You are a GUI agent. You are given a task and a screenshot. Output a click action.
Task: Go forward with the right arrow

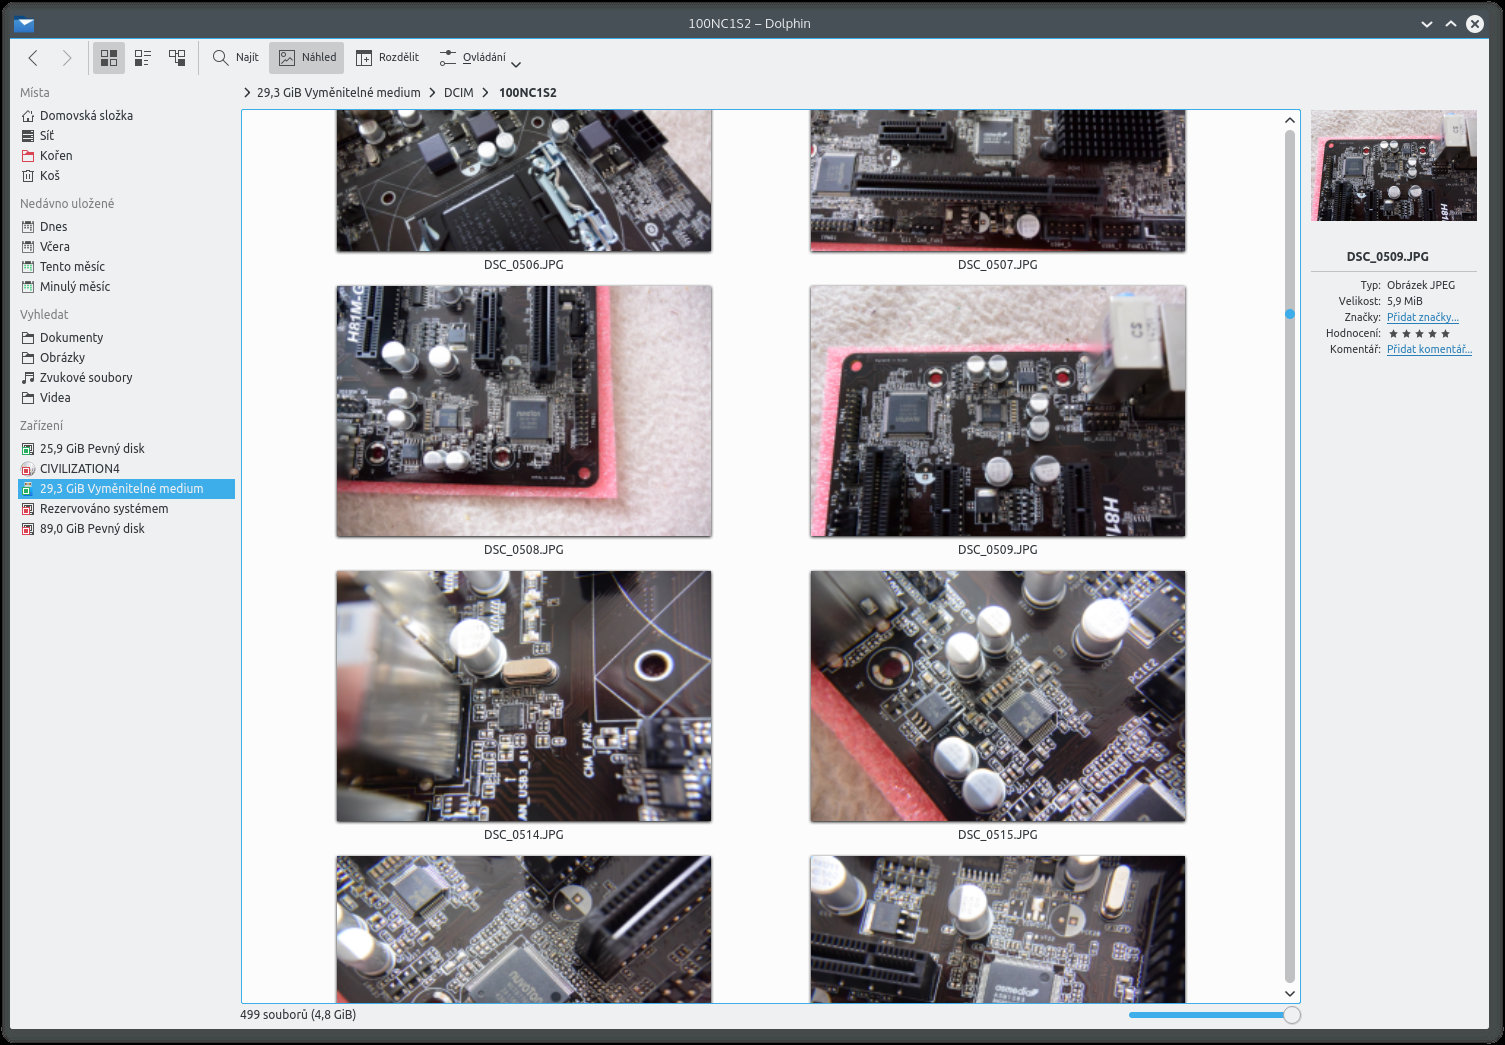coord(66,58)
